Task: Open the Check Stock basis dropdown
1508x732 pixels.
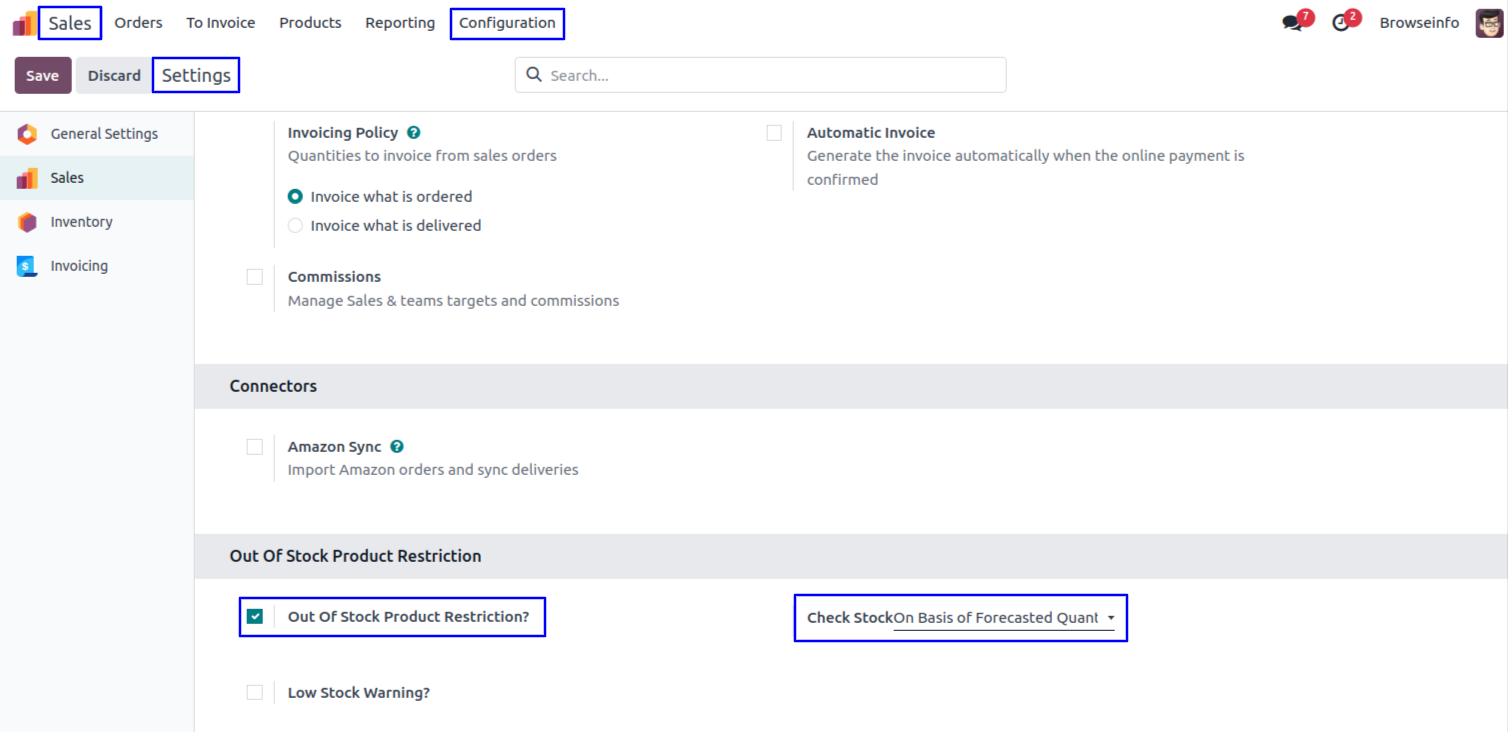Action: pyautogui.click(x=1003, y=618)
